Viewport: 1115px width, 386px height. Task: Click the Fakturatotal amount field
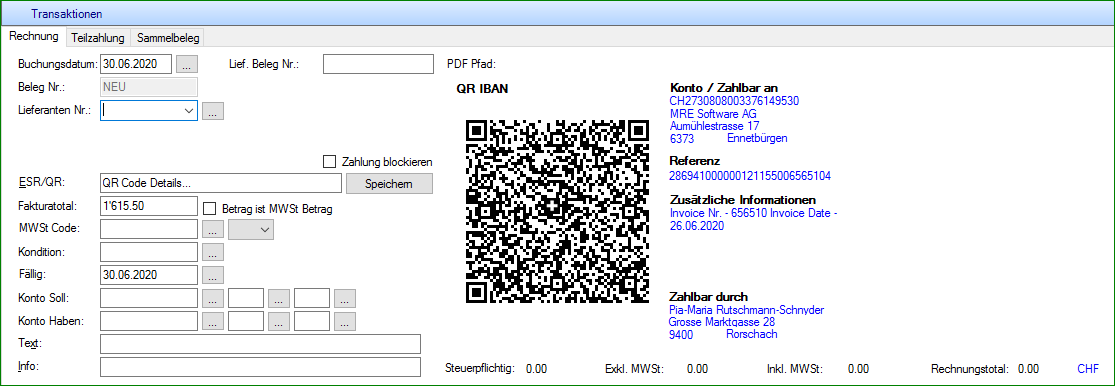(x=149, y=206)
